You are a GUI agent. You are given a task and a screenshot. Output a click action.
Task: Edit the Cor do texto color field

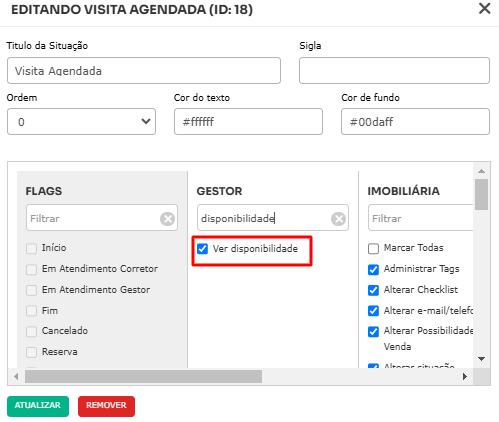pyautogui.click(x=248, y=122)
